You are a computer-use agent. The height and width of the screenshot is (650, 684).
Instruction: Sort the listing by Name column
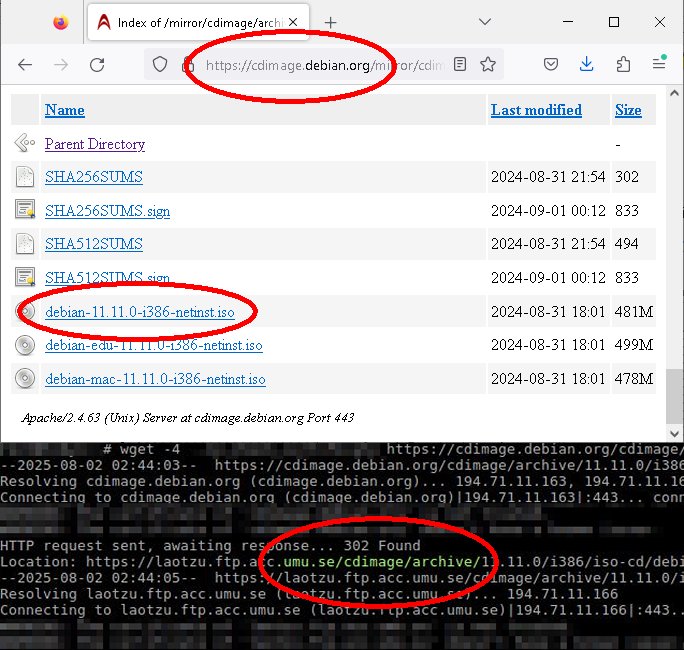point(64,110)
